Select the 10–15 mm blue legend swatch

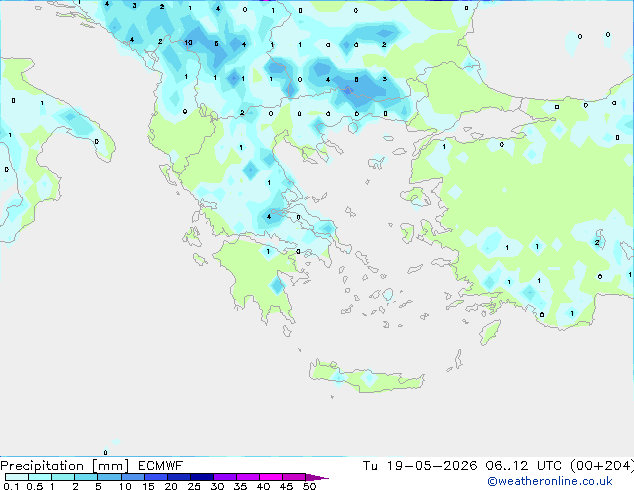pos(133,477)
